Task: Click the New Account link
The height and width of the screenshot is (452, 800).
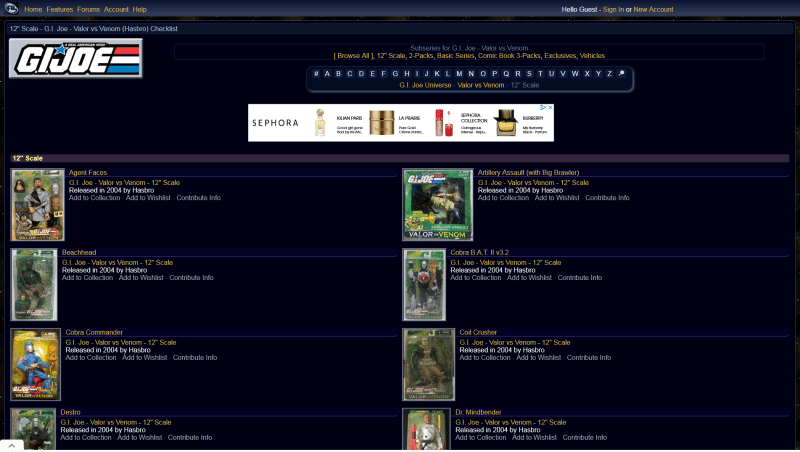Action: point(653,9)
